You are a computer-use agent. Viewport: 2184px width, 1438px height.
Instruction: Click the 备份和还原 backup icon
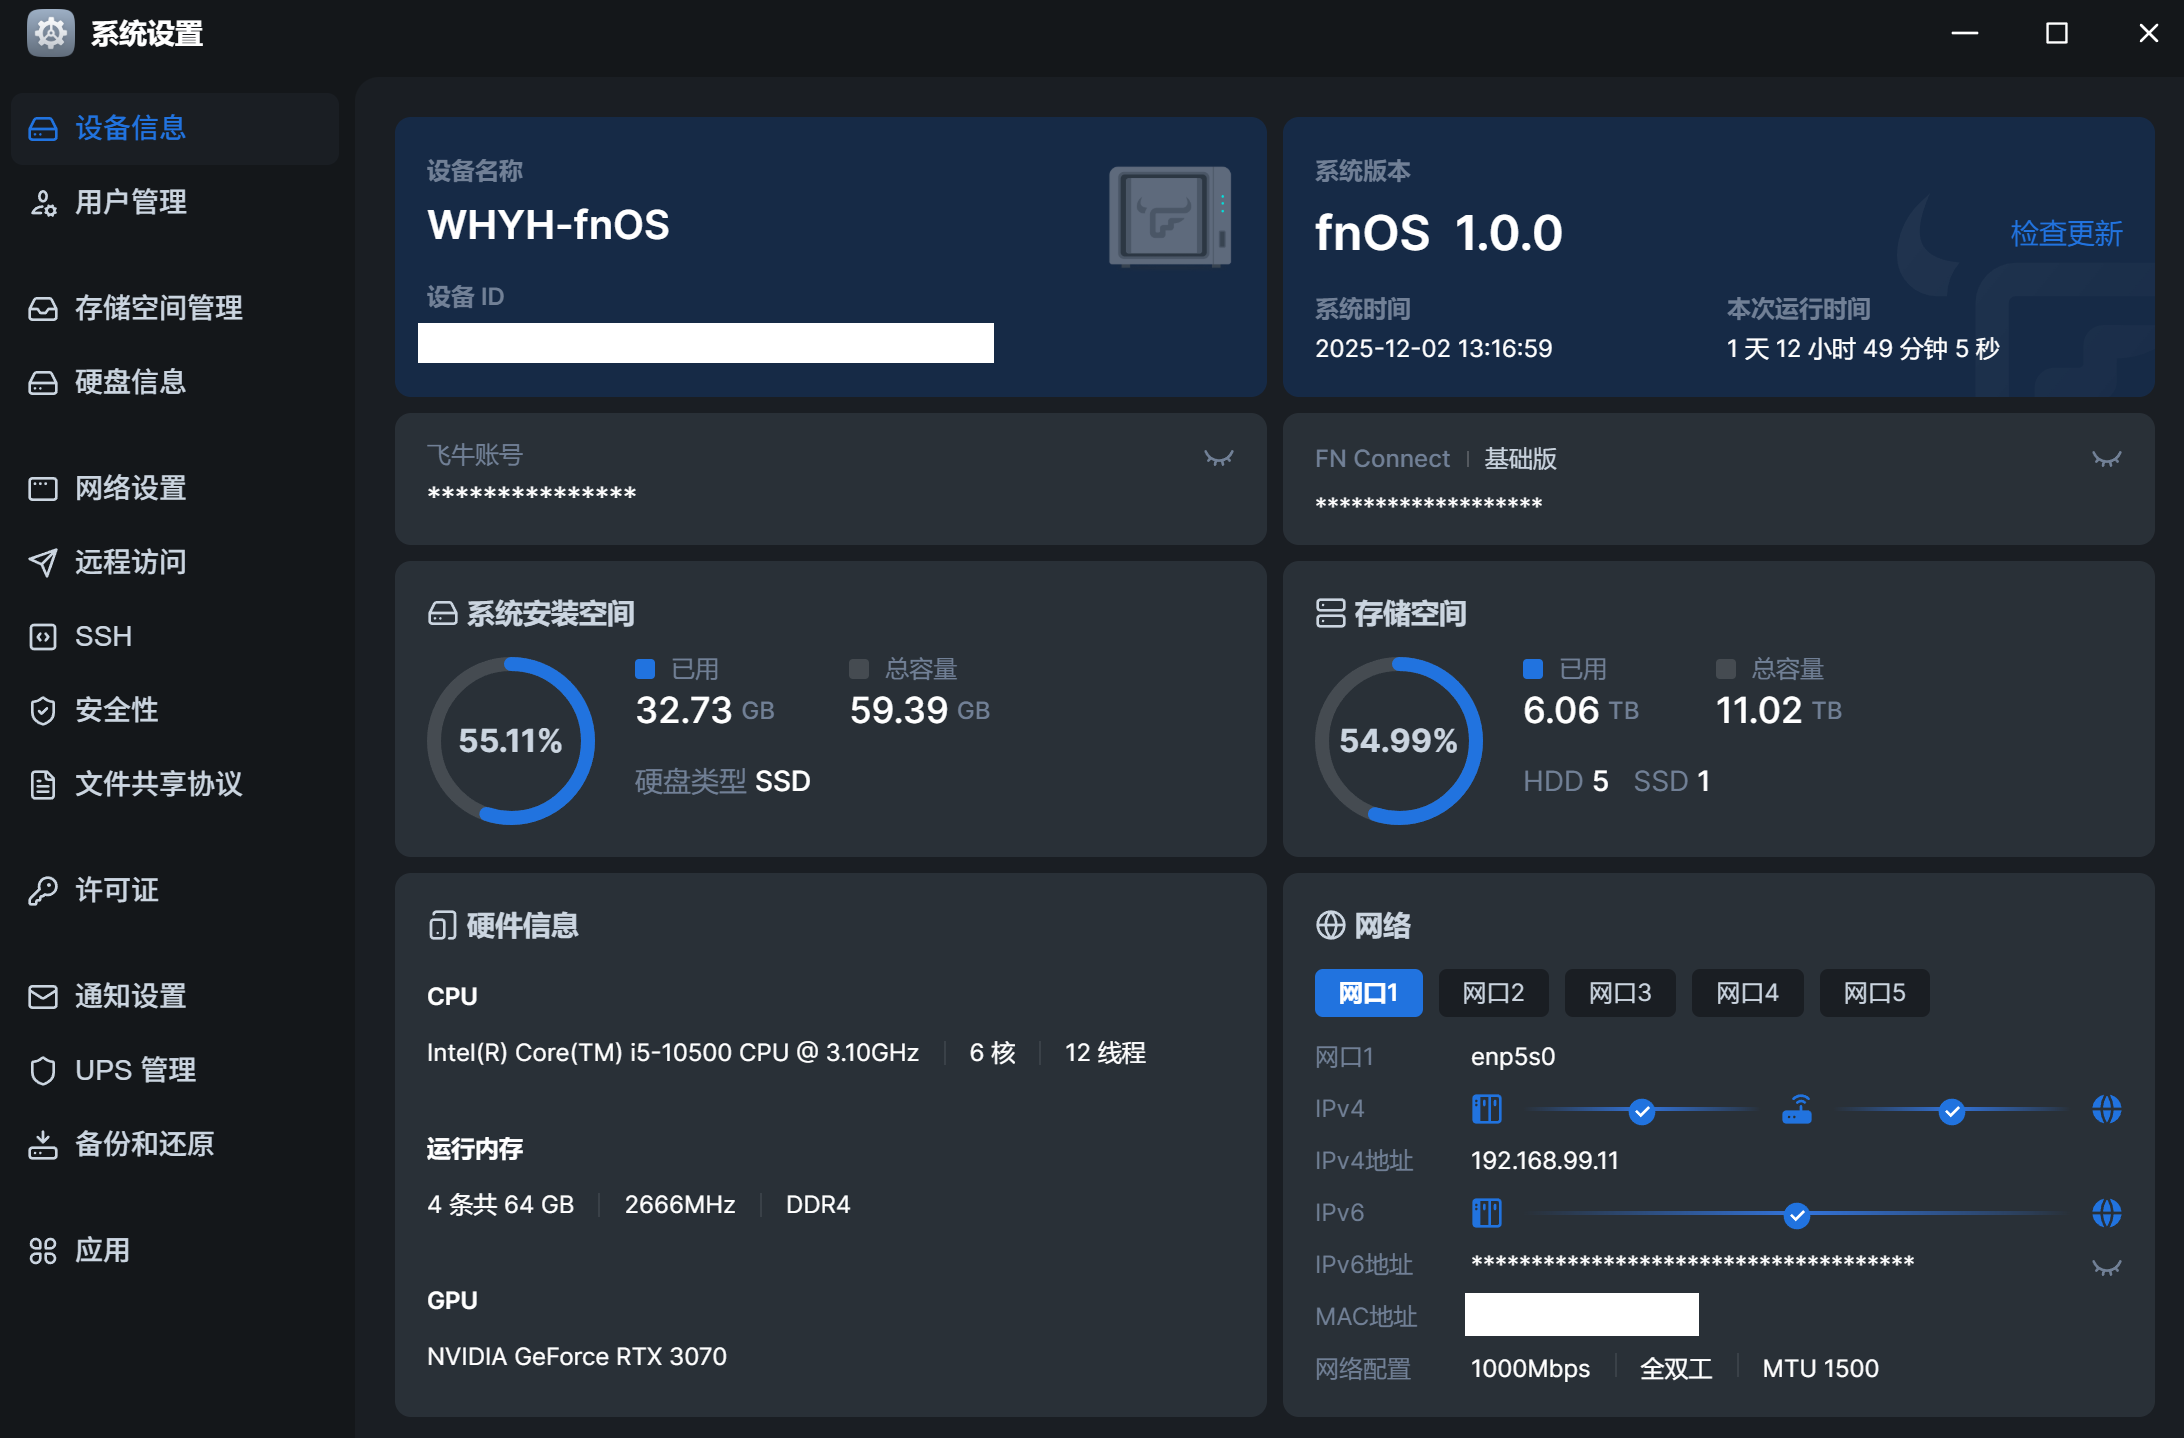43,1144
